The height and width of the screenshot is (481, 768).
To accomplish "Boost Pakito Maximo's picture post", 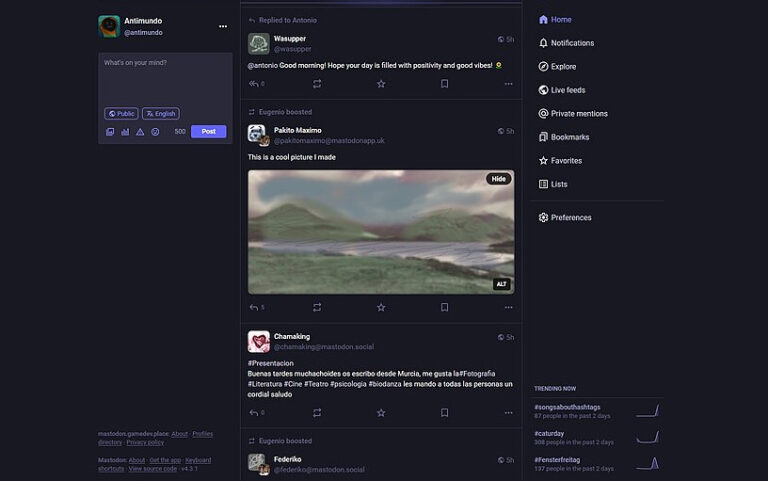I will 317,307.
